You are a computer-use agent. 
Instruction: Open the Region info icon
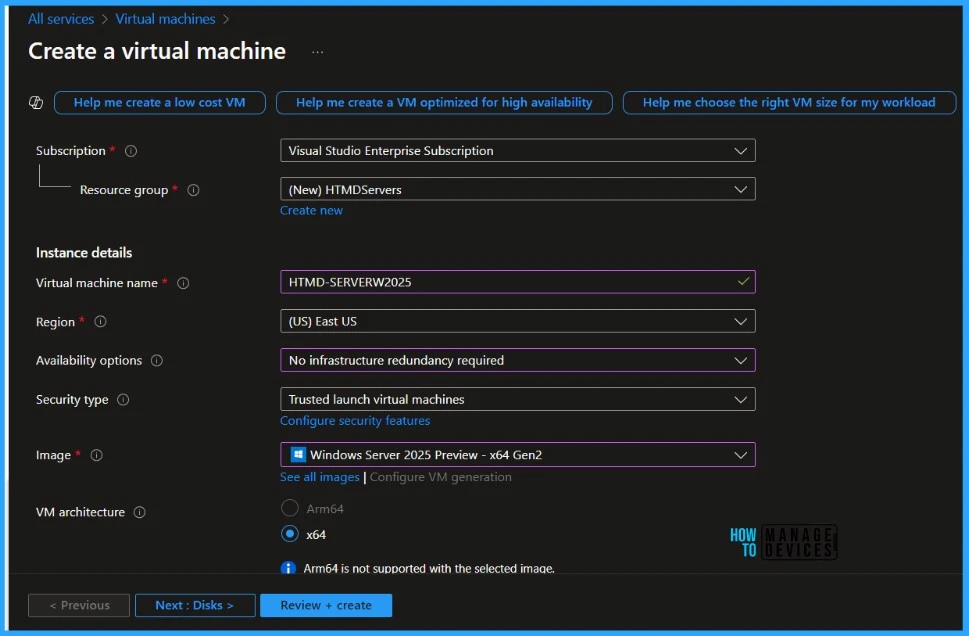click(x=100, y=321)
